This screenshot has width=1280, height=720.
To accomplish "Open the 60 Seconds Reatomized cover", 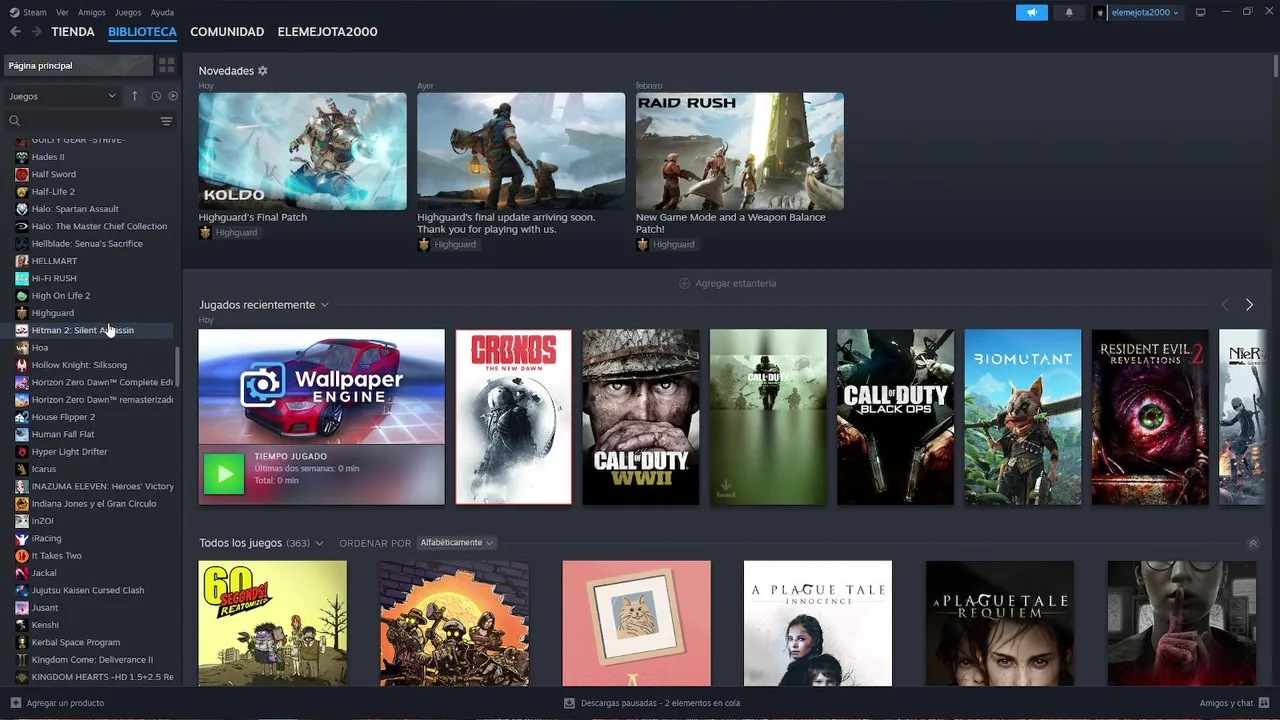I will coord(273,623).
